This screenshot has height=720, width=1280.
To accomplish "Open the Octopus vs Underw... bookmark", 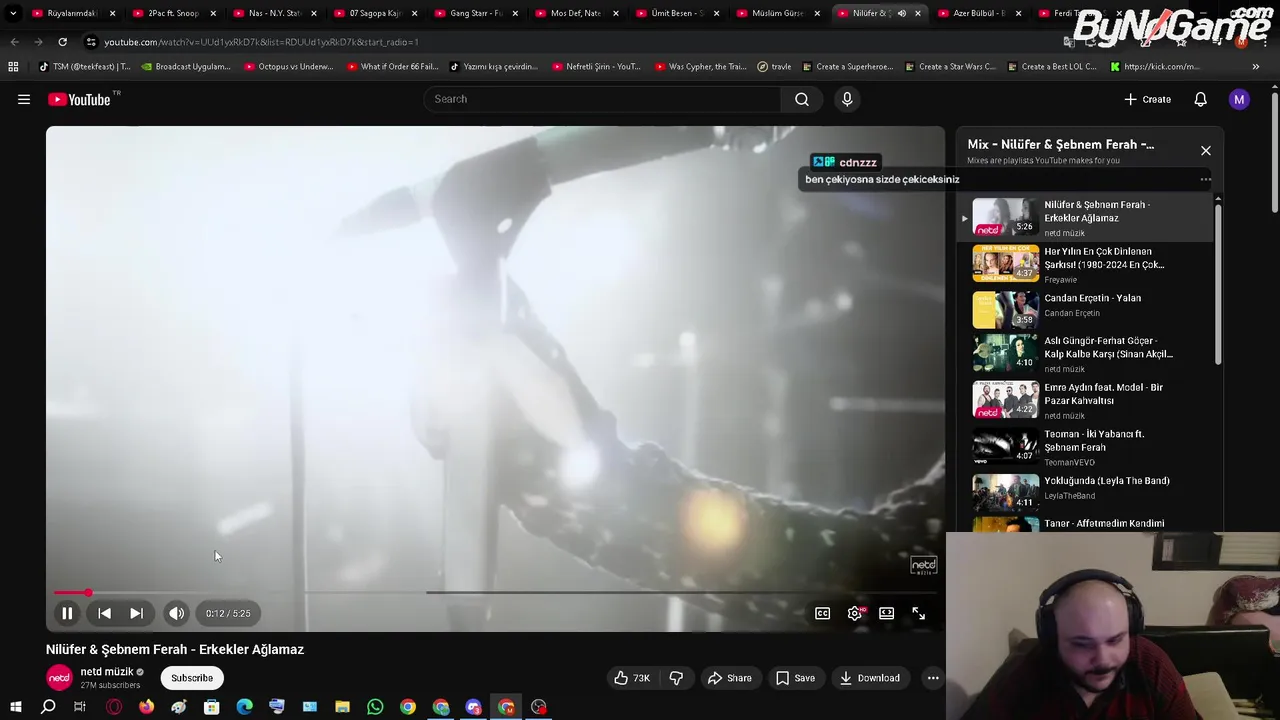I will [x=287, y=66].
